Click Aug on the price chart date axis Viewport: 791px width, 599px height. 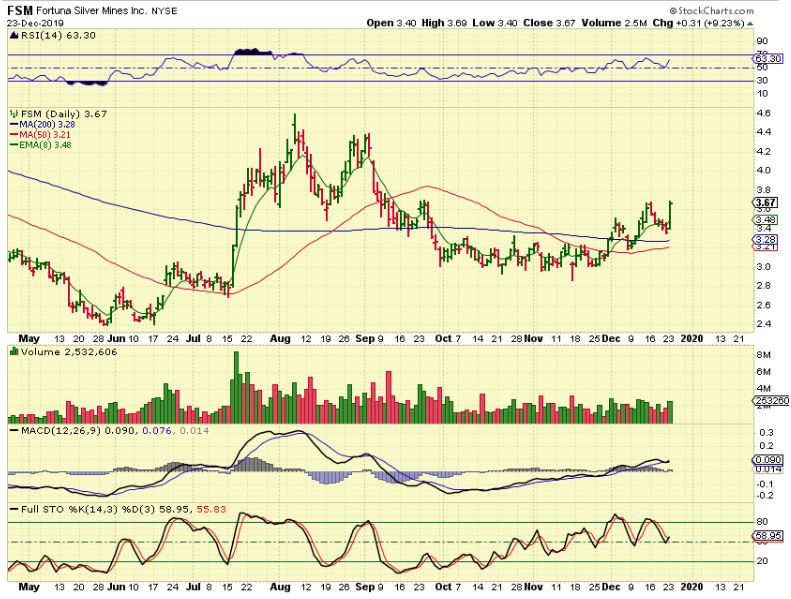click(x=280, y=339)
